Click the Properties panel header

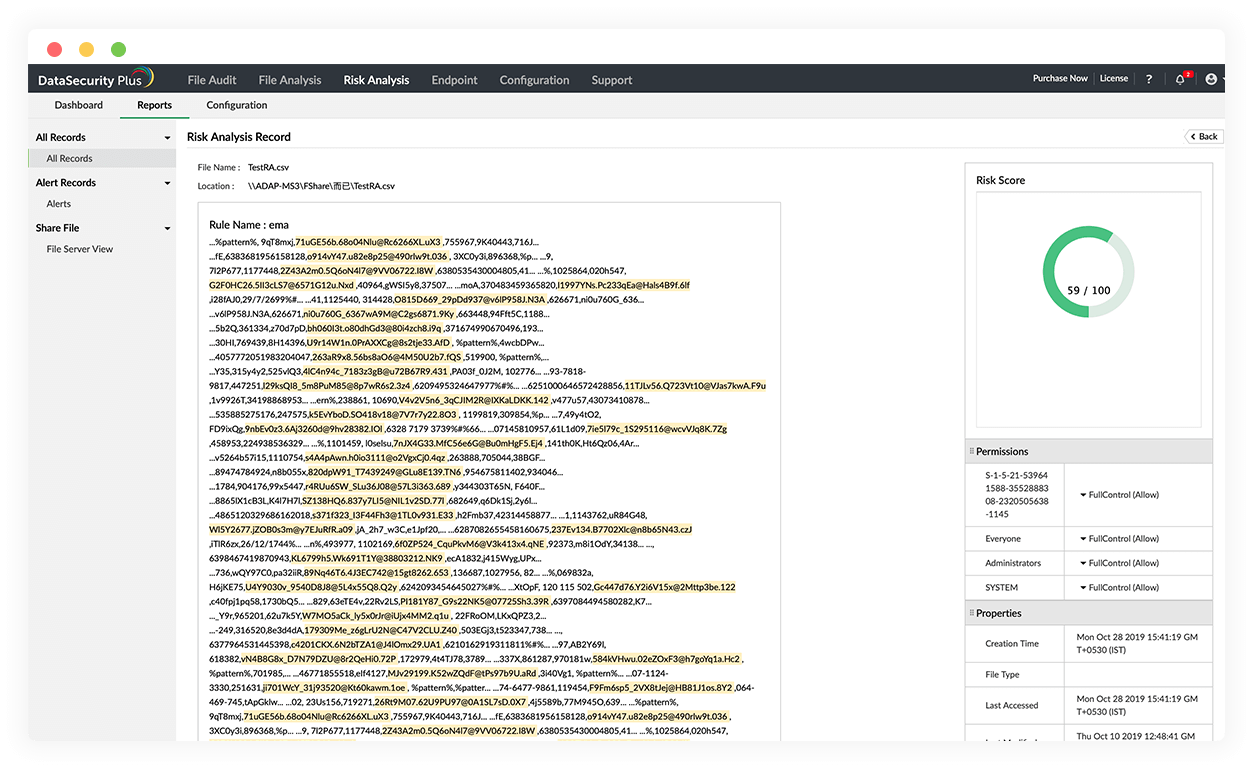pyautogui.click(x=1089, y=613)
